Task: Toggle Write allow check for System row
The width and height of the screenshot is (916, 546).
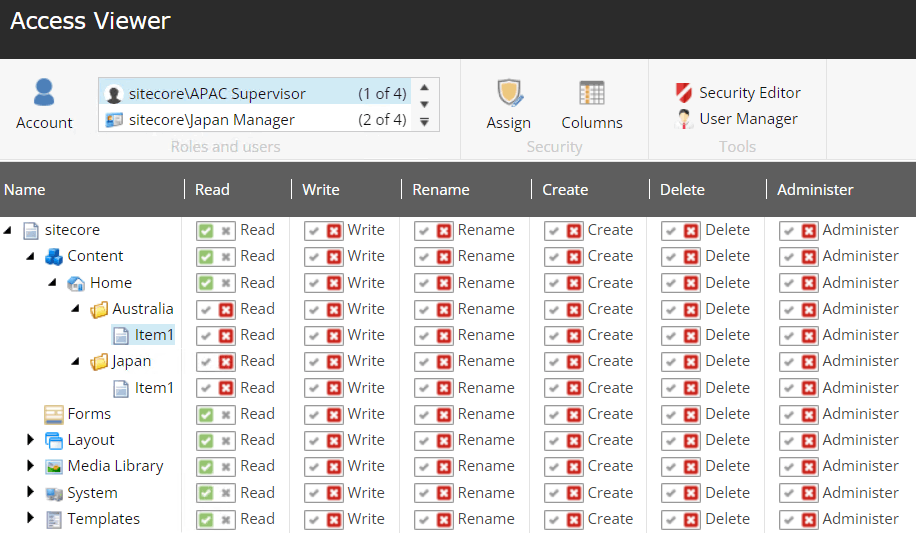Action: (x=314, y=493)
